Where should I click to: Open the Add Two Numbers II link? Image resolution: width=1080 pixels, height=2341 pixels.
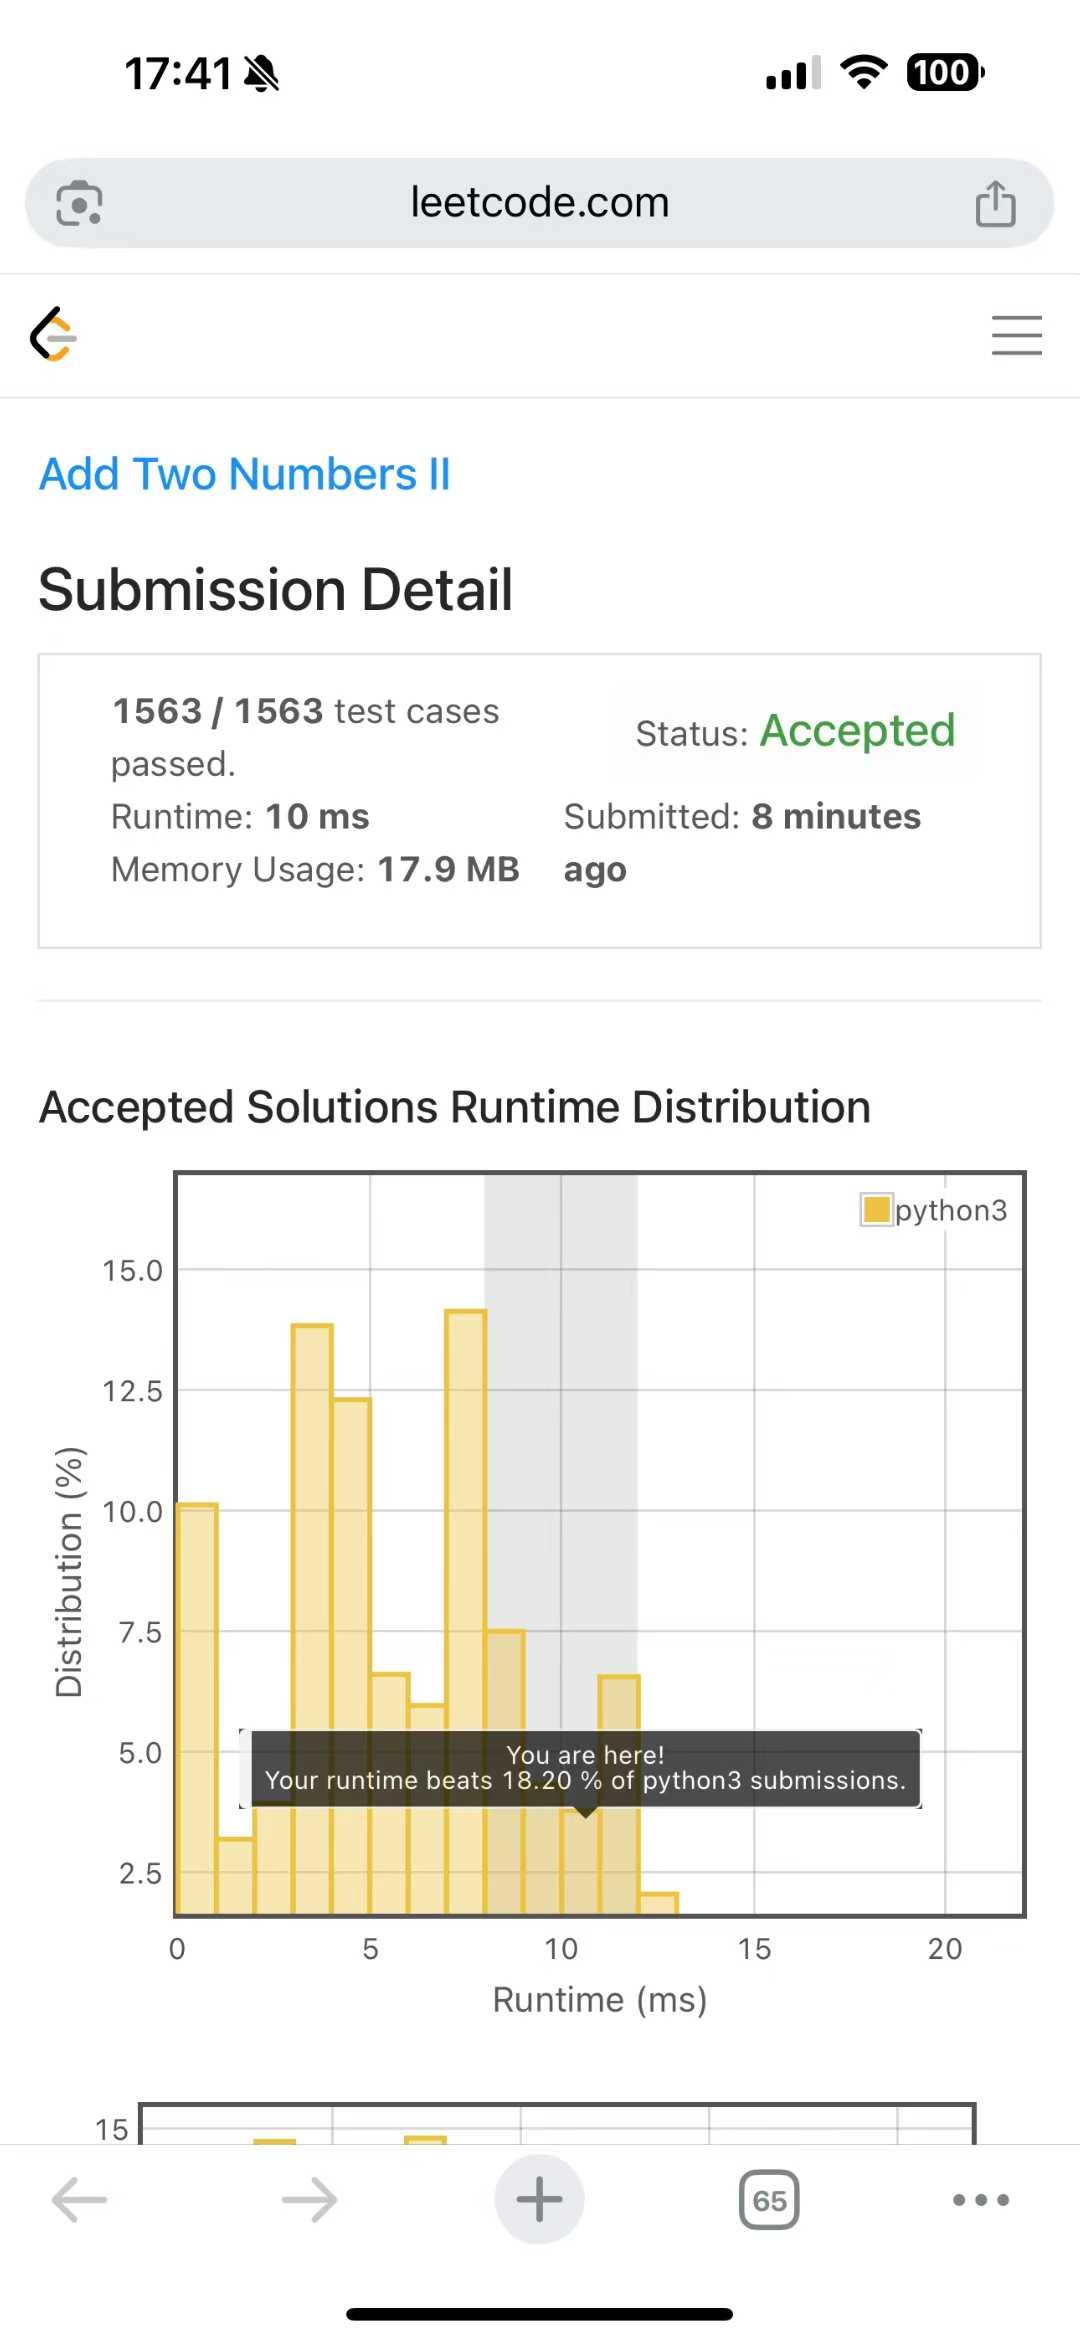(245, 474)
